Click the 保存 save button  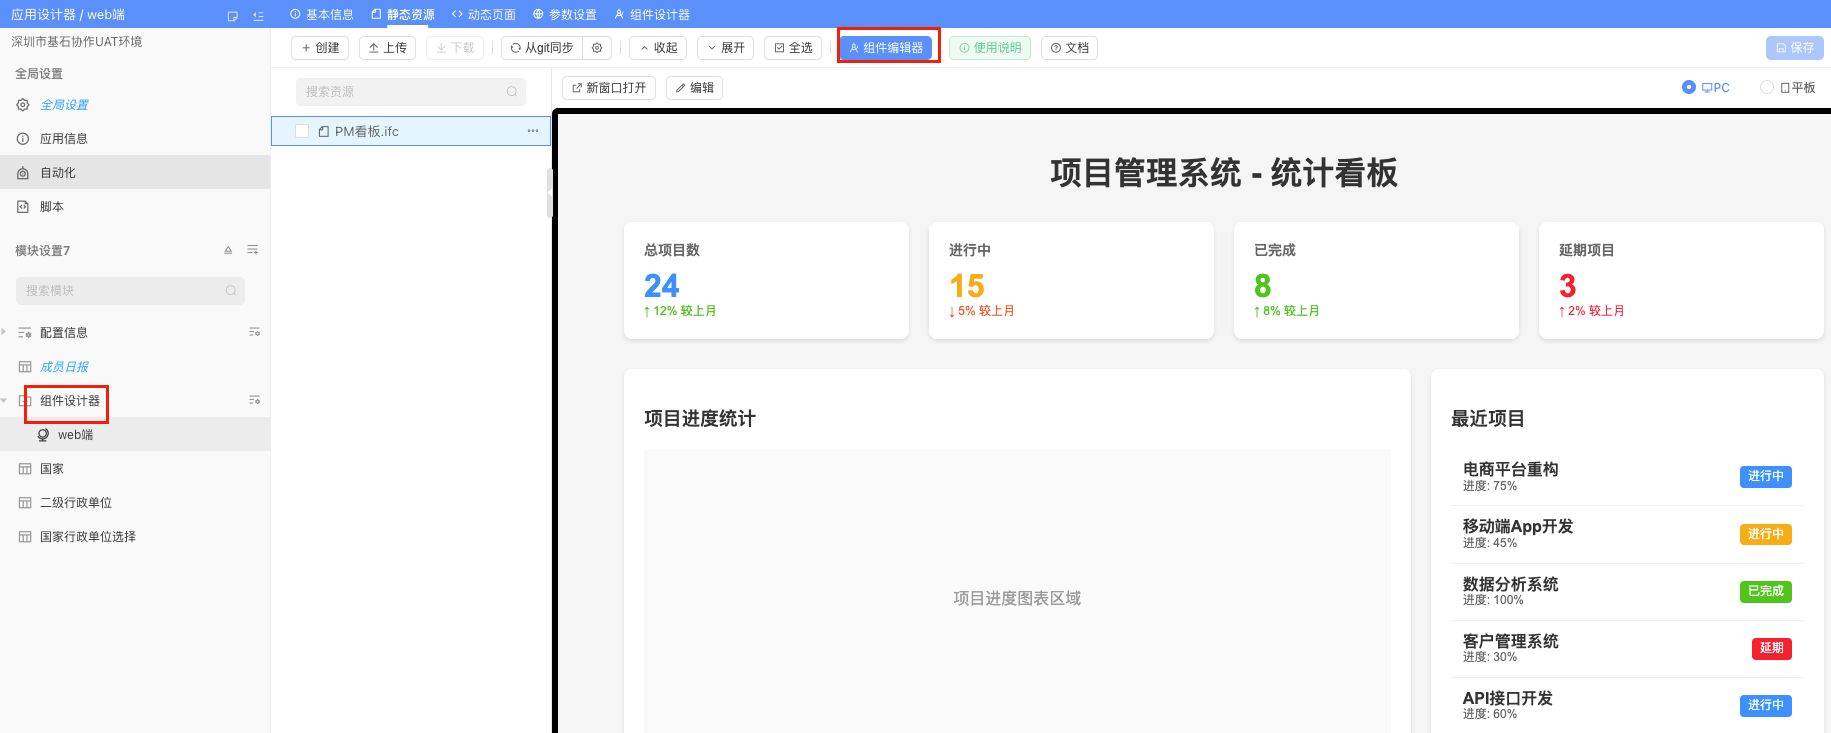tap(1795, 48)
